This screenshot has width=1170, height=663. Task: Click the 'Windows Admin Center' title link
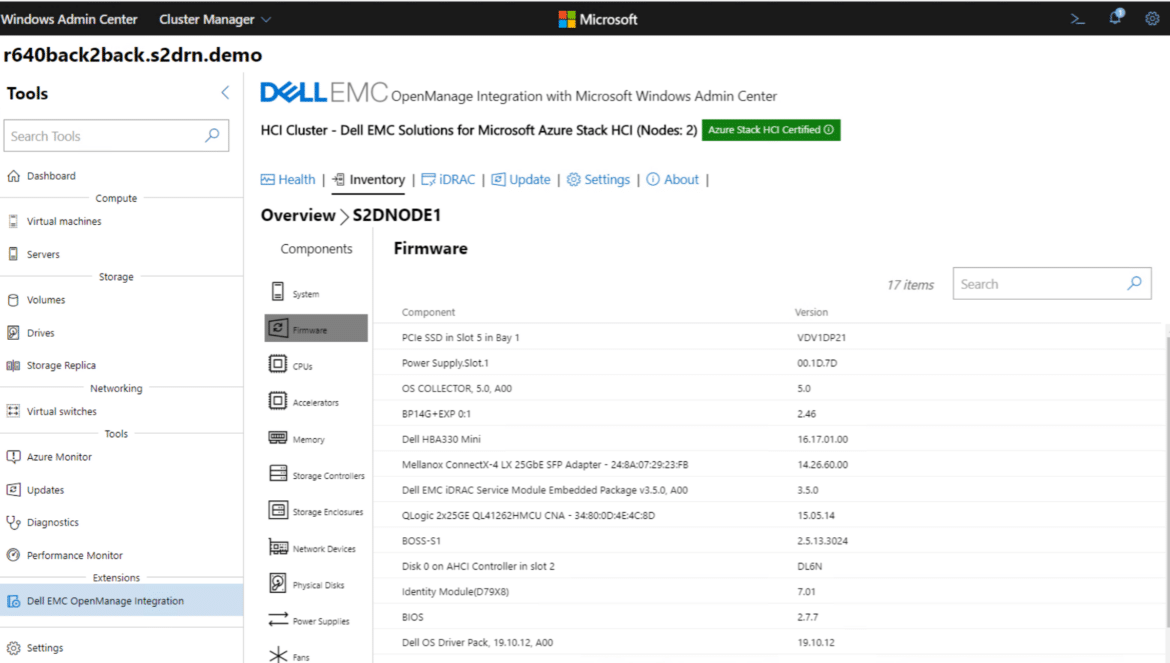69,19
